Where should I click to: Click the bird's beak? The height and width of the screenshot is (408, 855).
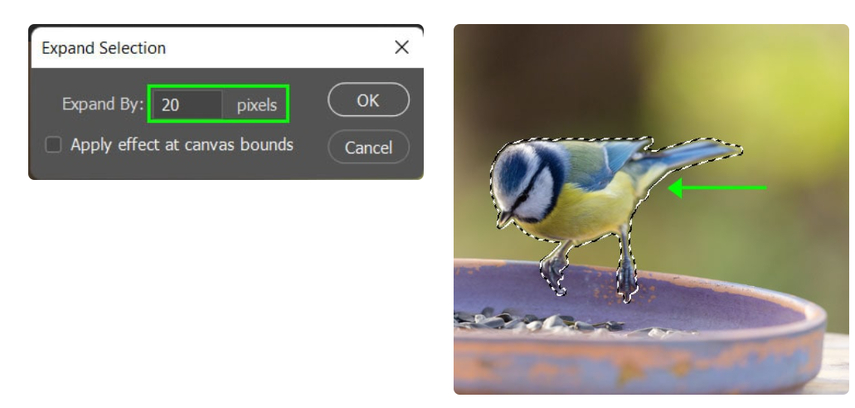coord(503,219)
